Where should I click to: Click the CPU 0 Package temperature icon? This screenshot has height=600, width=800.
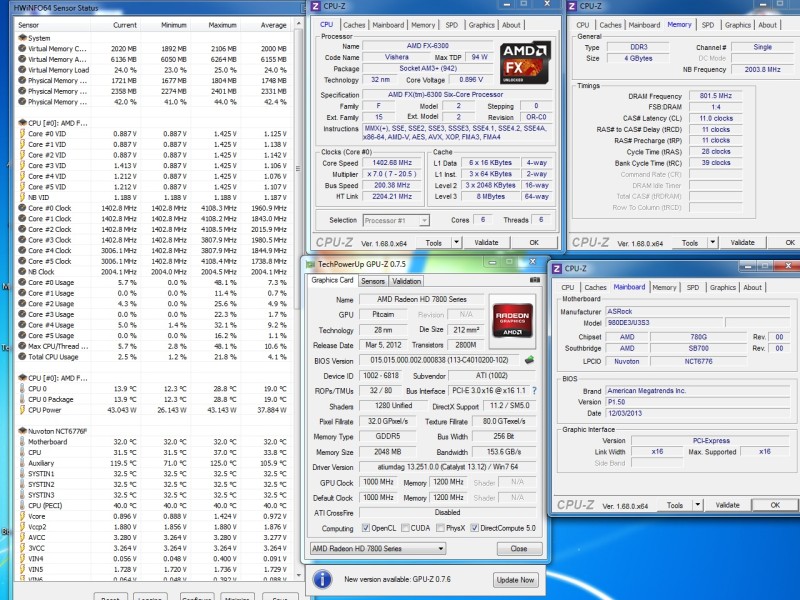tap(22, 399)
